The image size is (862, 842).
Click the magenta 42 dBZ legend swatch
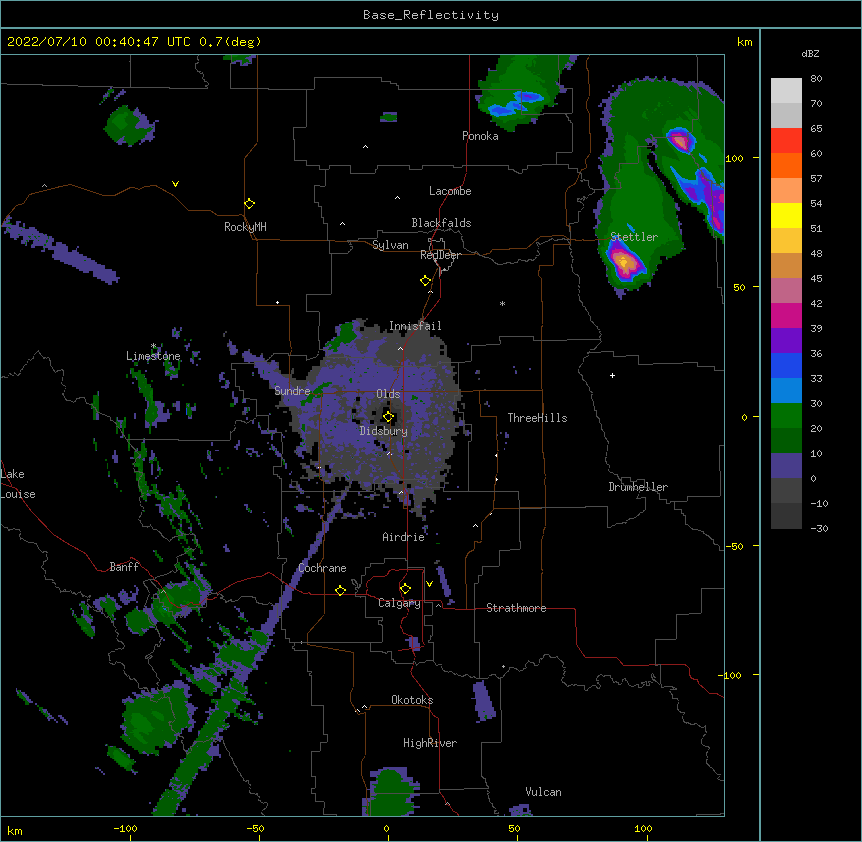tap(786, 315)
